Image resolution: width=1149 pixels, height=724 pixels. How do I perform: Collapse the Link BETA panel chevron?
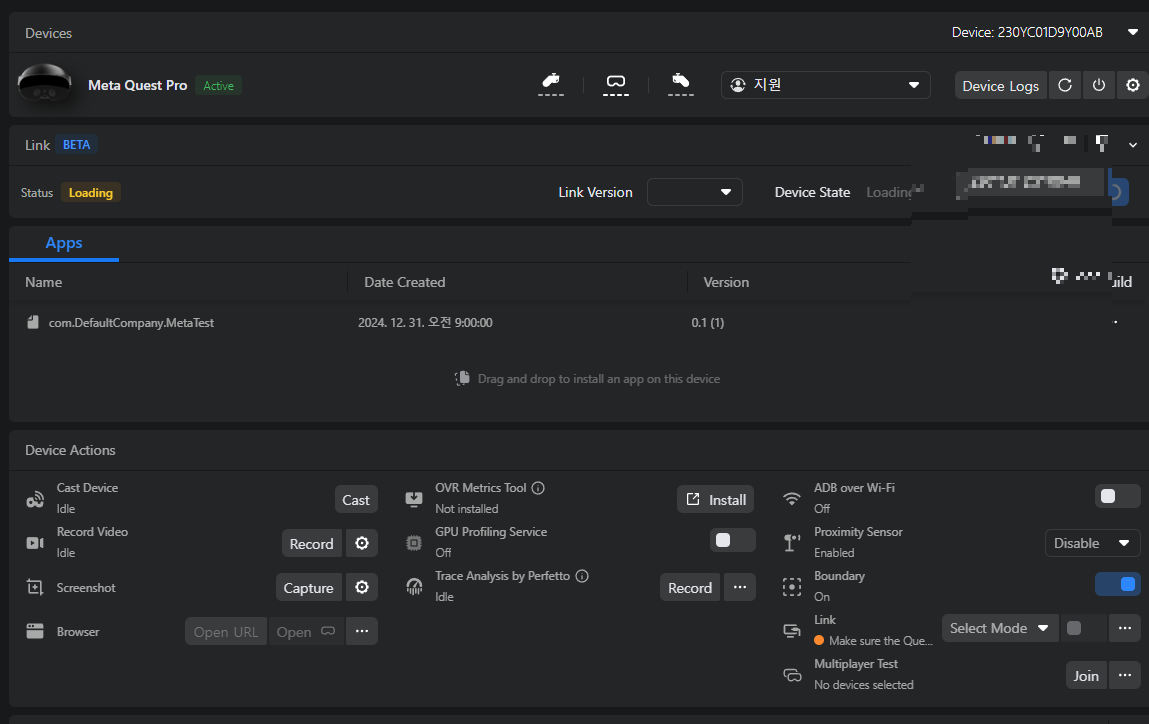(x=1133, y=145)
